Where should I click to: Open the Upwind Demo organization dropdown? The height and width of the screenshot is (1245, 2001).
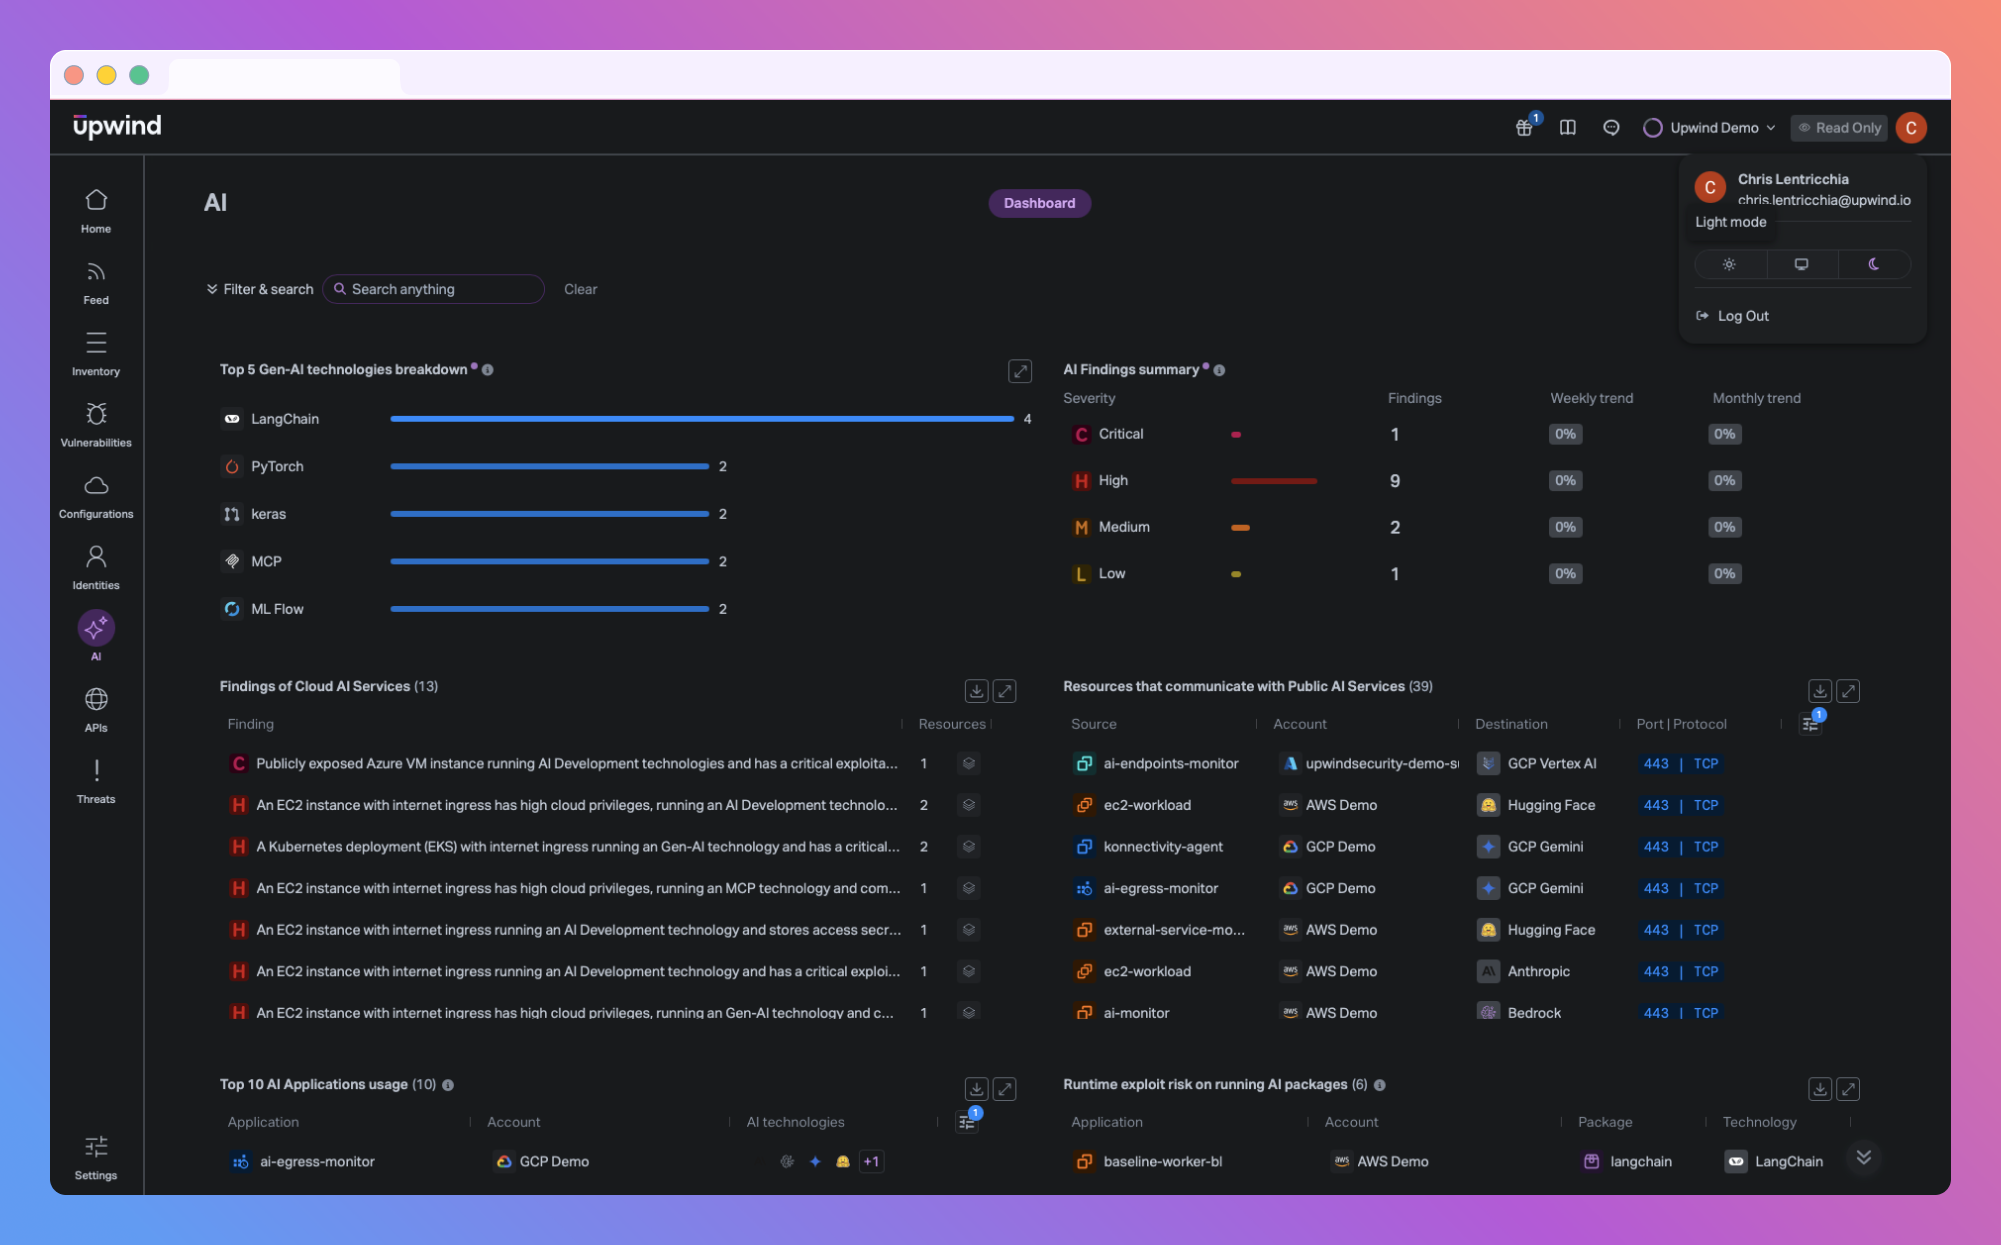(x=1710, y=128)
